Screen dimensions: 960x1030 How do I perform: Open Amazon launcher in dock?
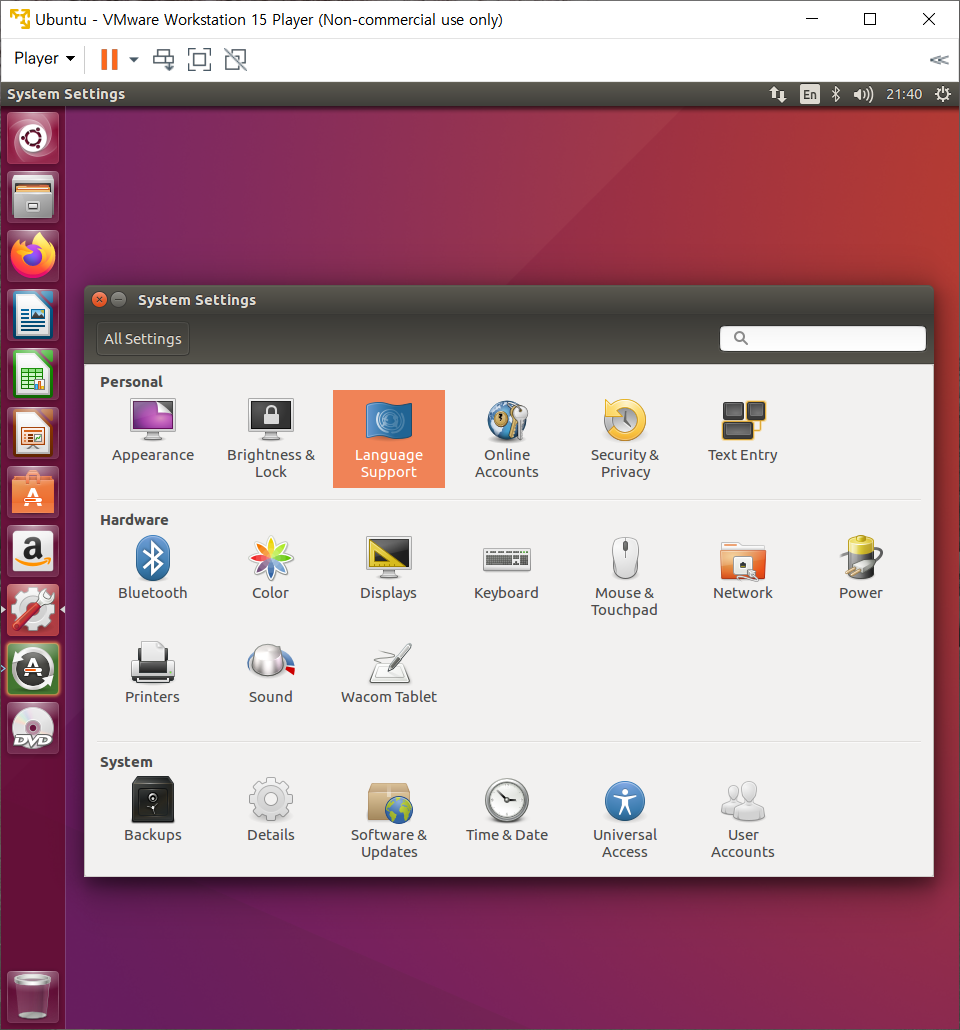tap(33, 552)
